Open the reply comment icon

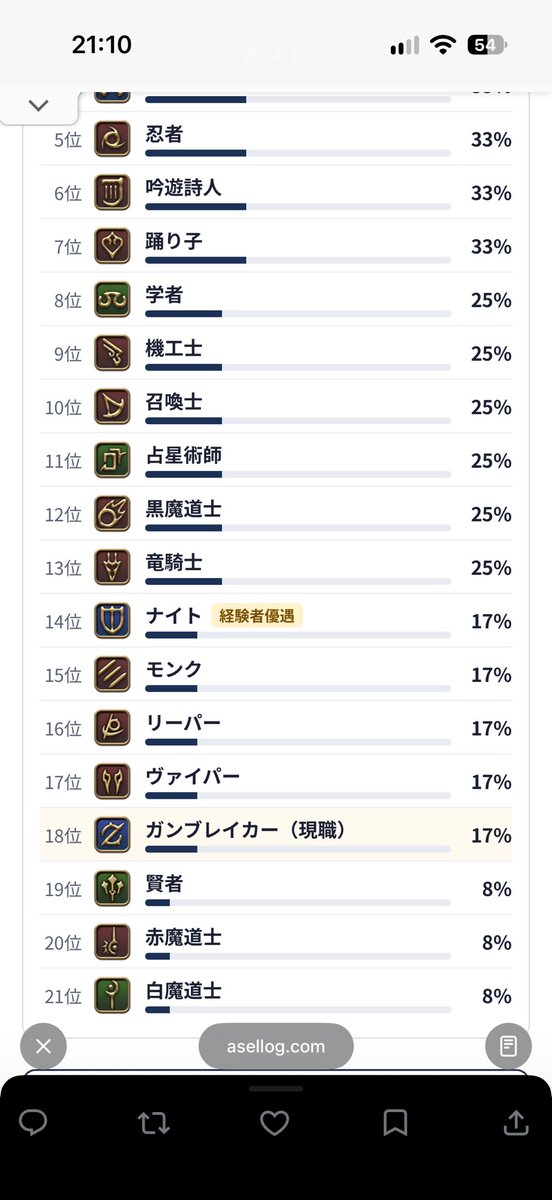(x=33, y=1123)
